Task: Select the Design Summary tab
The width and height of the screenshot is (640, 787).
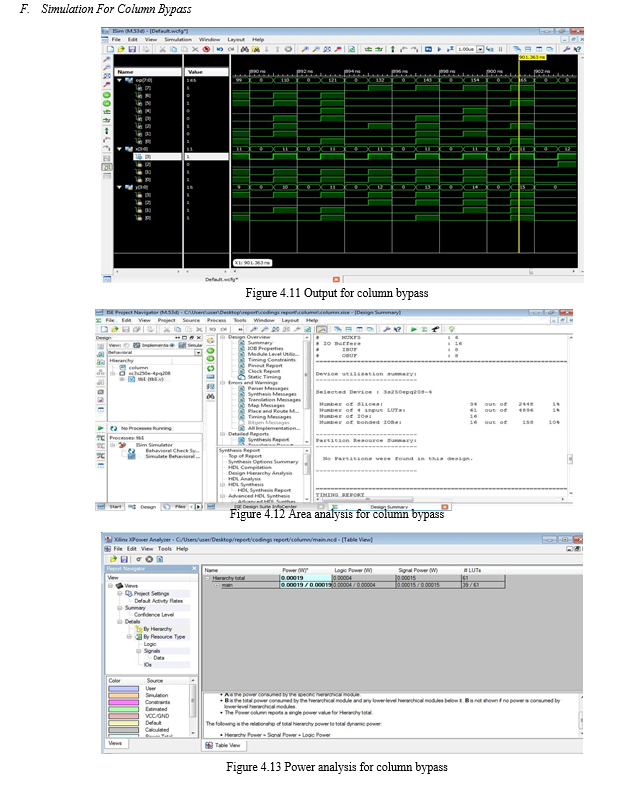Action: tap(389, 507)
